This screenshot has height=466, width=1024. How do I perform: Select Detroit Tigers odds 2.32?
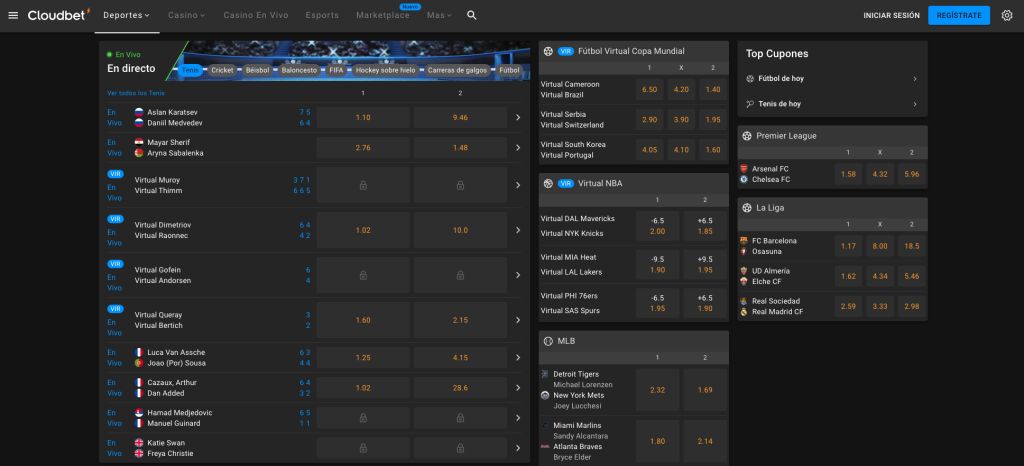pos(658,390)
